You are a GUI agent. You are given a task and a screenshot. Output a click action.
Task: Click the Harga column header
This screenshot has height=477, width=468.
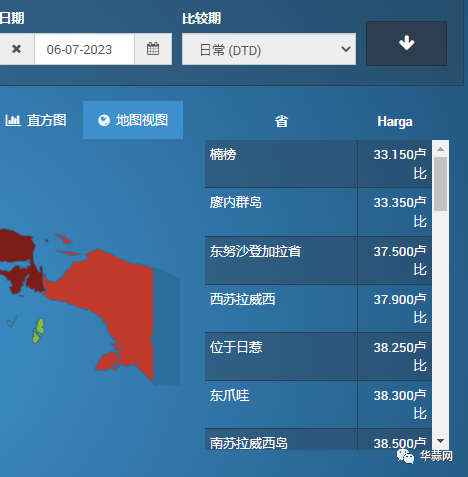click(x=395, y=122)
